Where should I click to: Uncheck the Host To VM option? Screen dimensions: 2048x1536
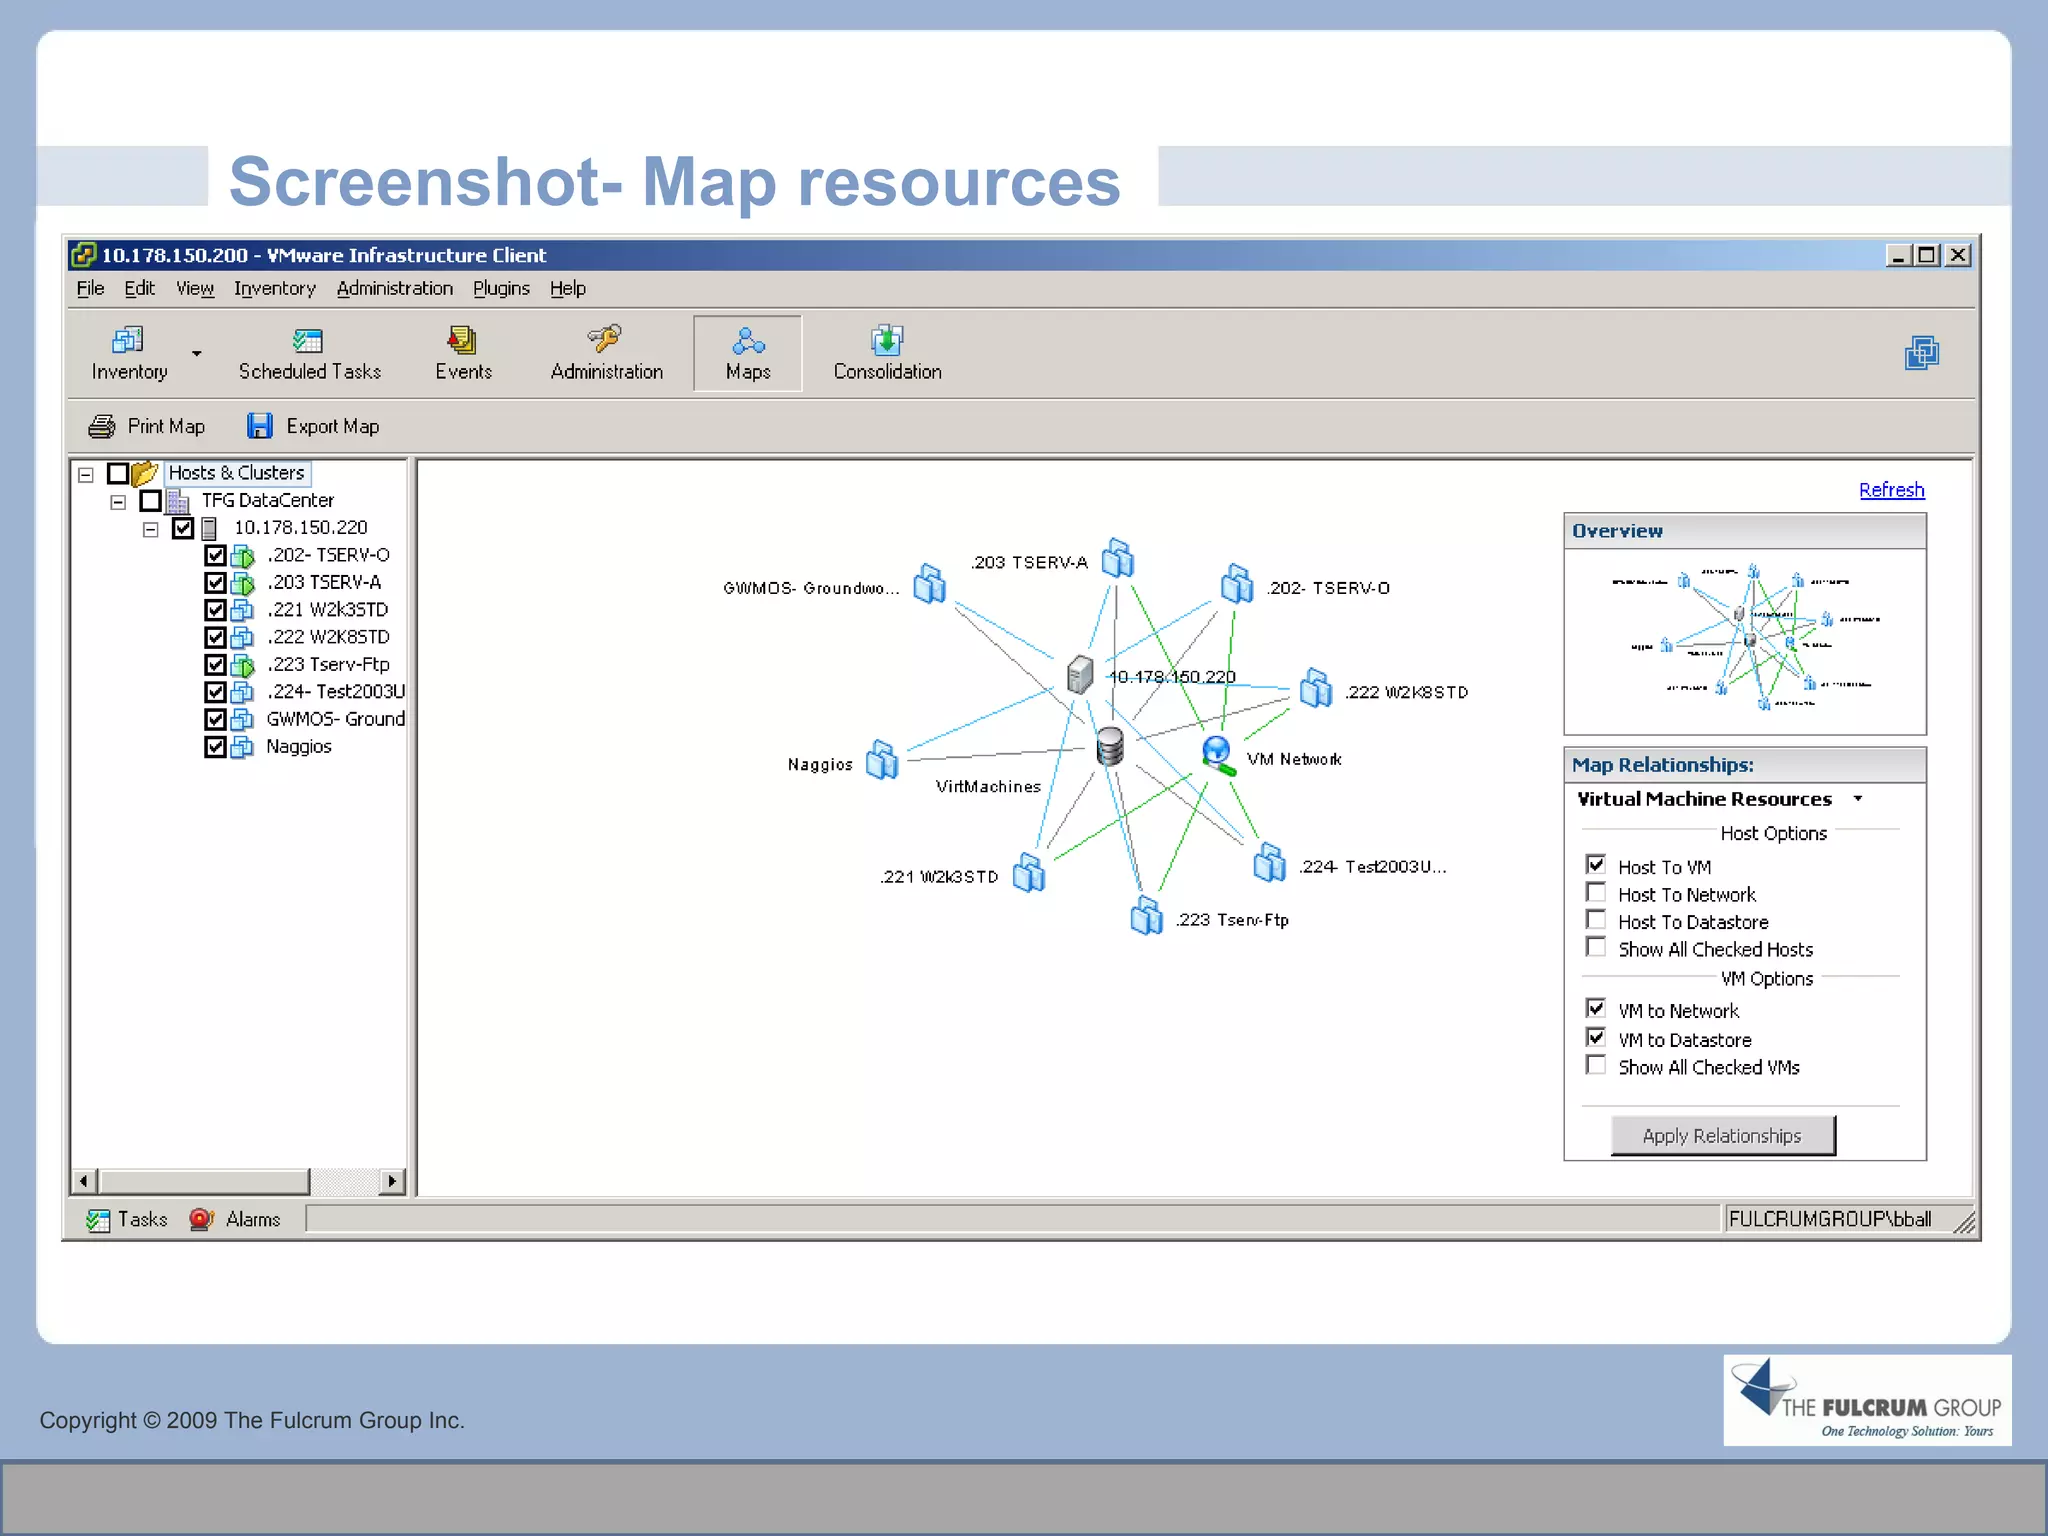tap(1596, 865)
